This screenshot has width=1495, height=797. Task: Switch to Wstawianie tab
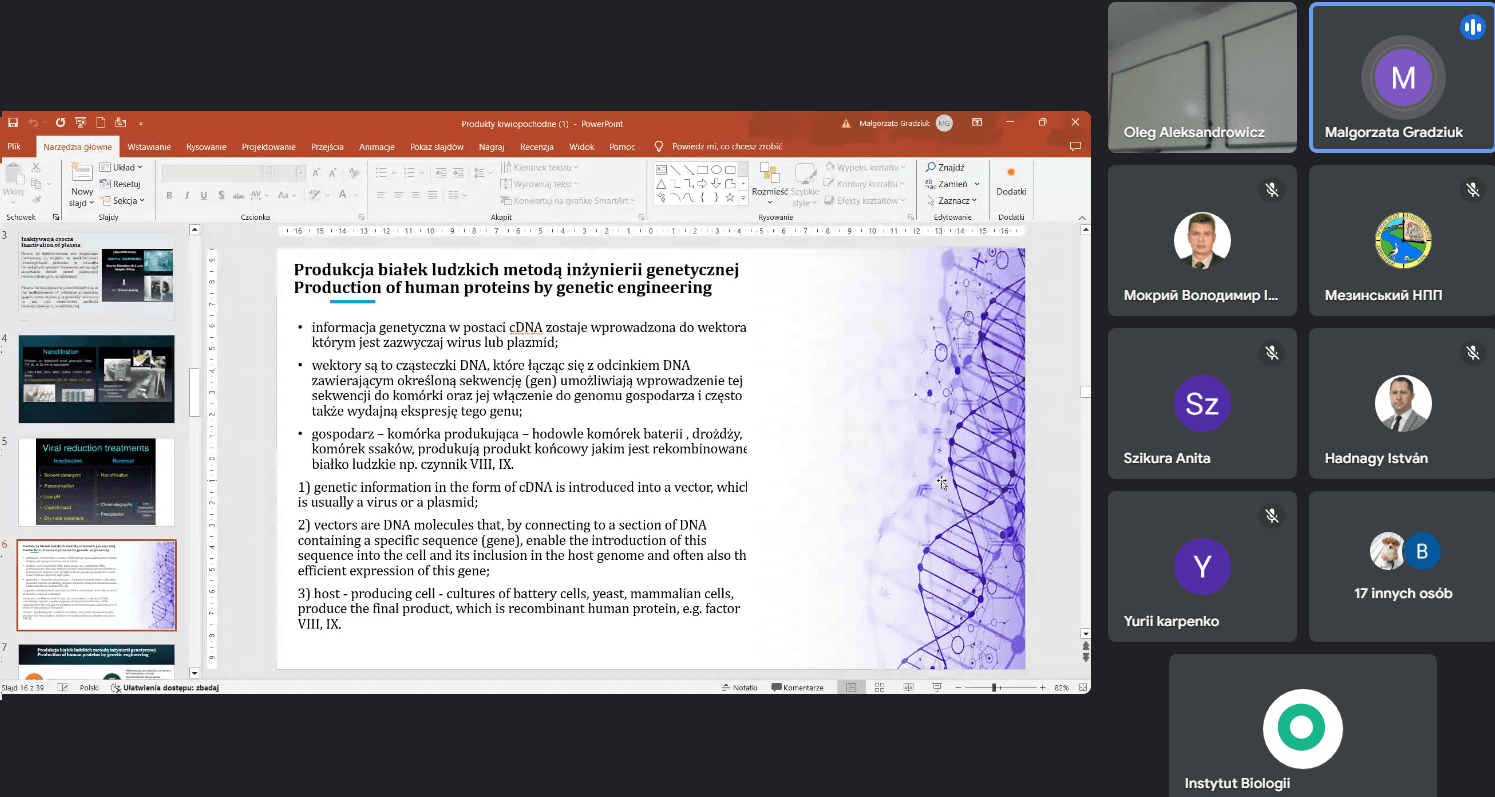149,146
